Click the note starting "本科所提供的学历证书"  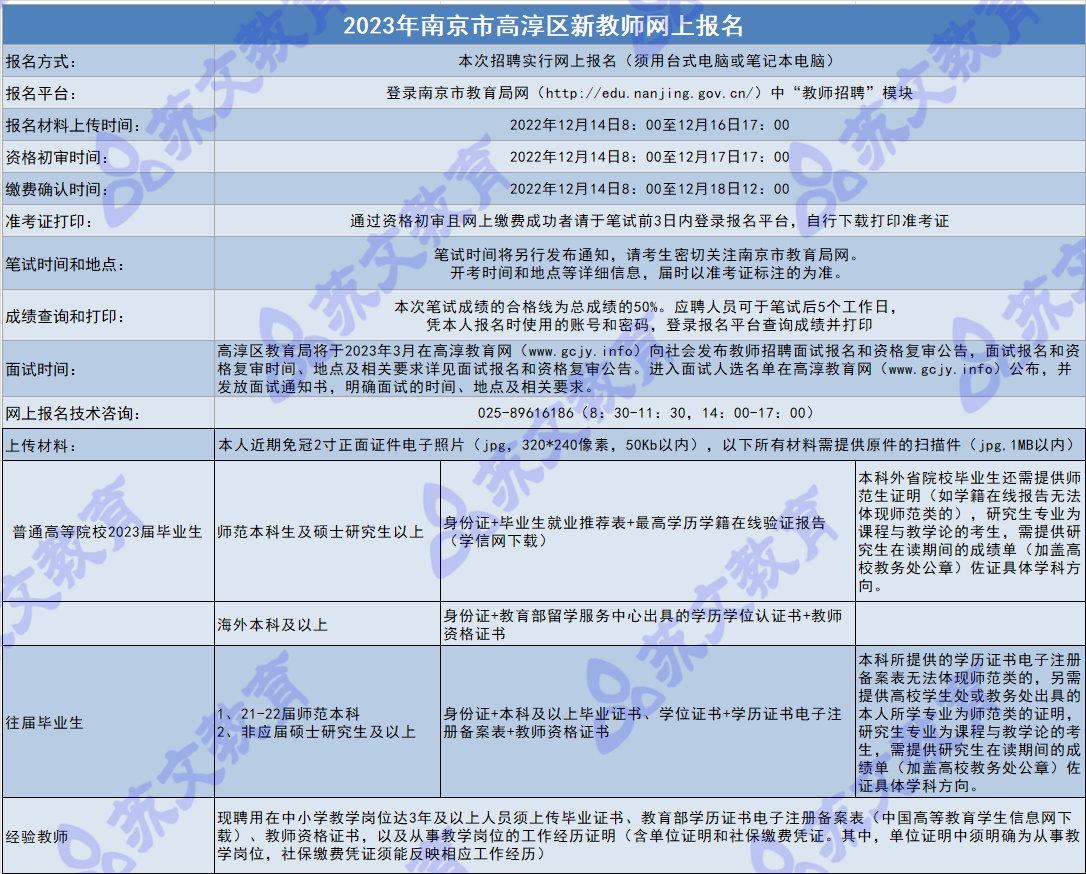(970, 722)
